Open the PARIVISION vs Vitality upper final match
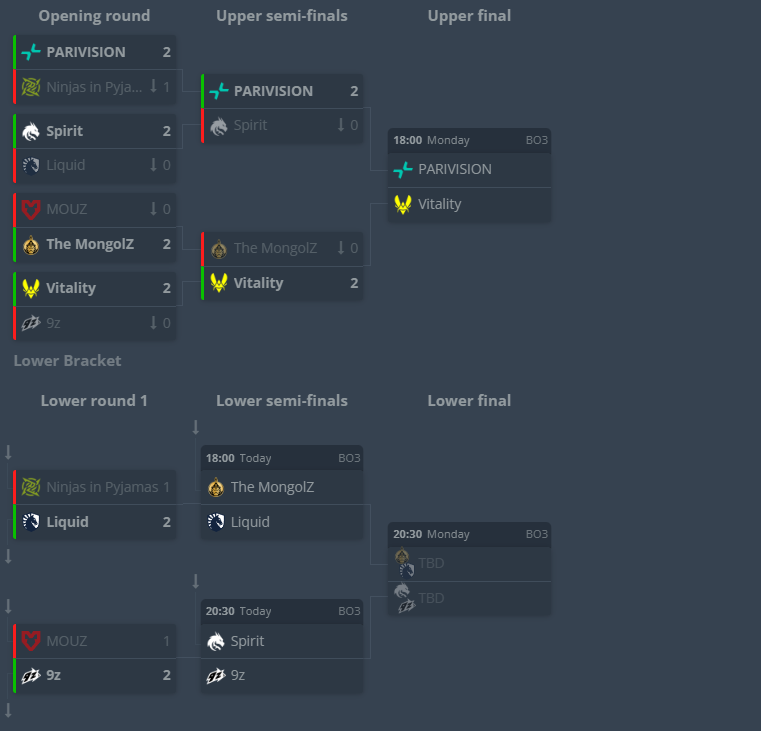The width and height of the screenshot is (761, 731). click(x=469, y=176)
